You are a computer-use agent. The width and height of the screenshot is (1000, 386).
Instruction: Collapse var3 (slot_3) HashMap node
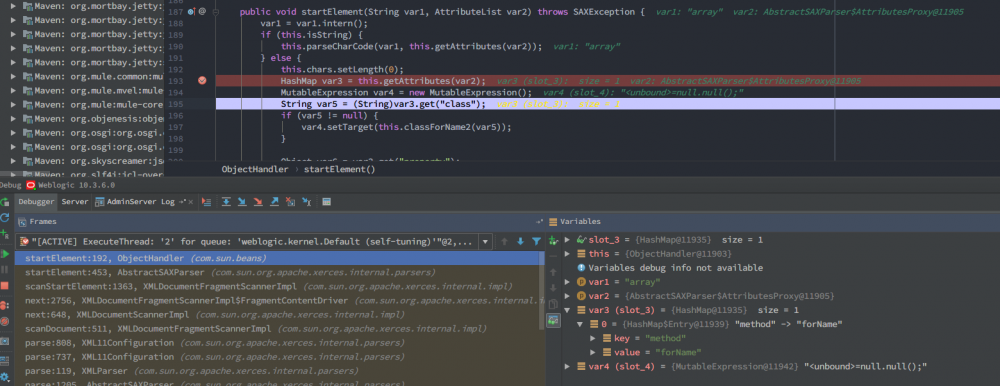pos(568,310)
